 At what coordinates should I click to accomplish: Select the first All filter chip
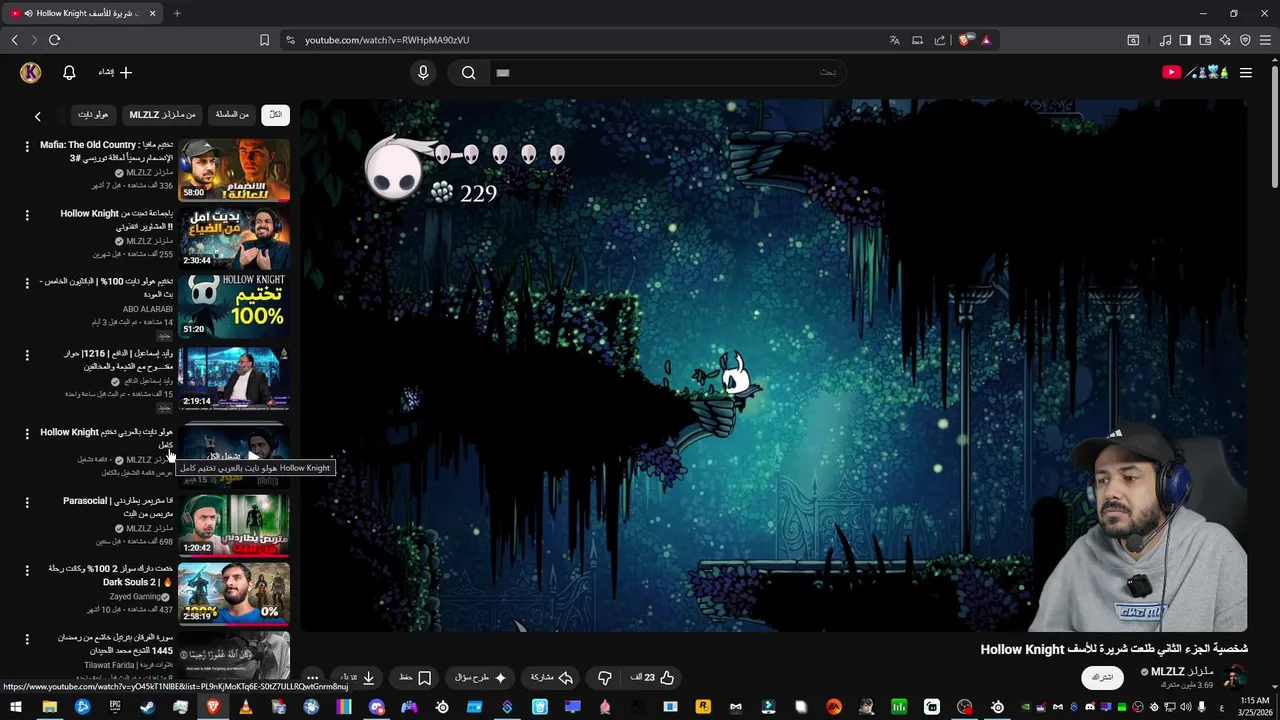pyautogui.click(x=275, y=115)
